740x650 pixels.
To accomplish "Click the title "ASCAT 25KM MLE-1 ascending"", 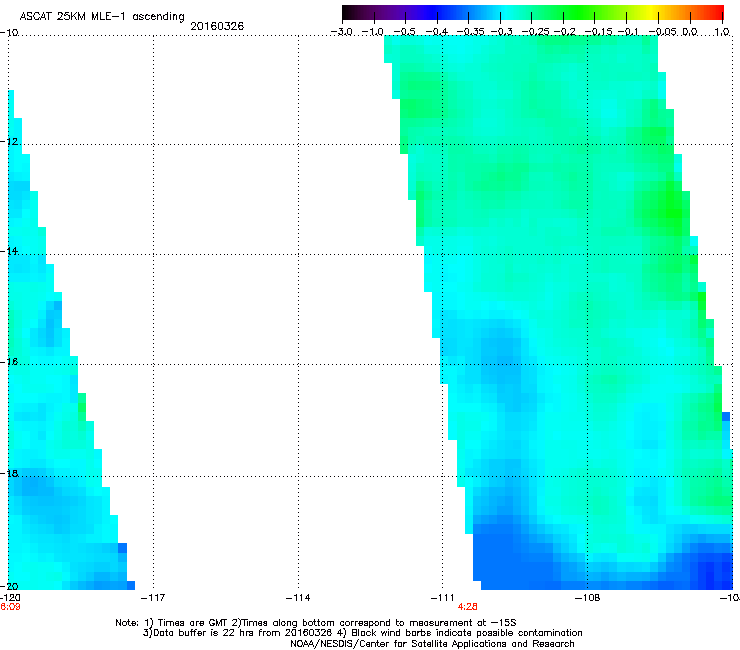I will (102, 17).
